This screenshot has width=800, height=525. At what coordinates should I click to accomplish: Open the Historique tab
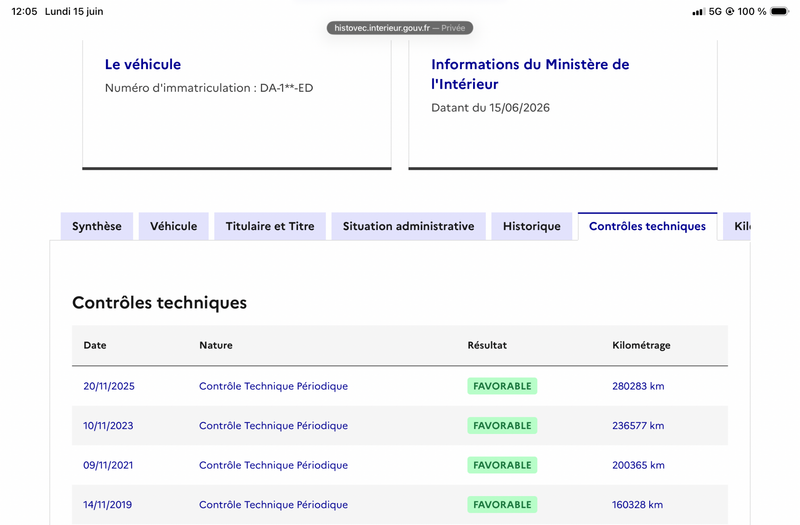click(x=532, y=226)
